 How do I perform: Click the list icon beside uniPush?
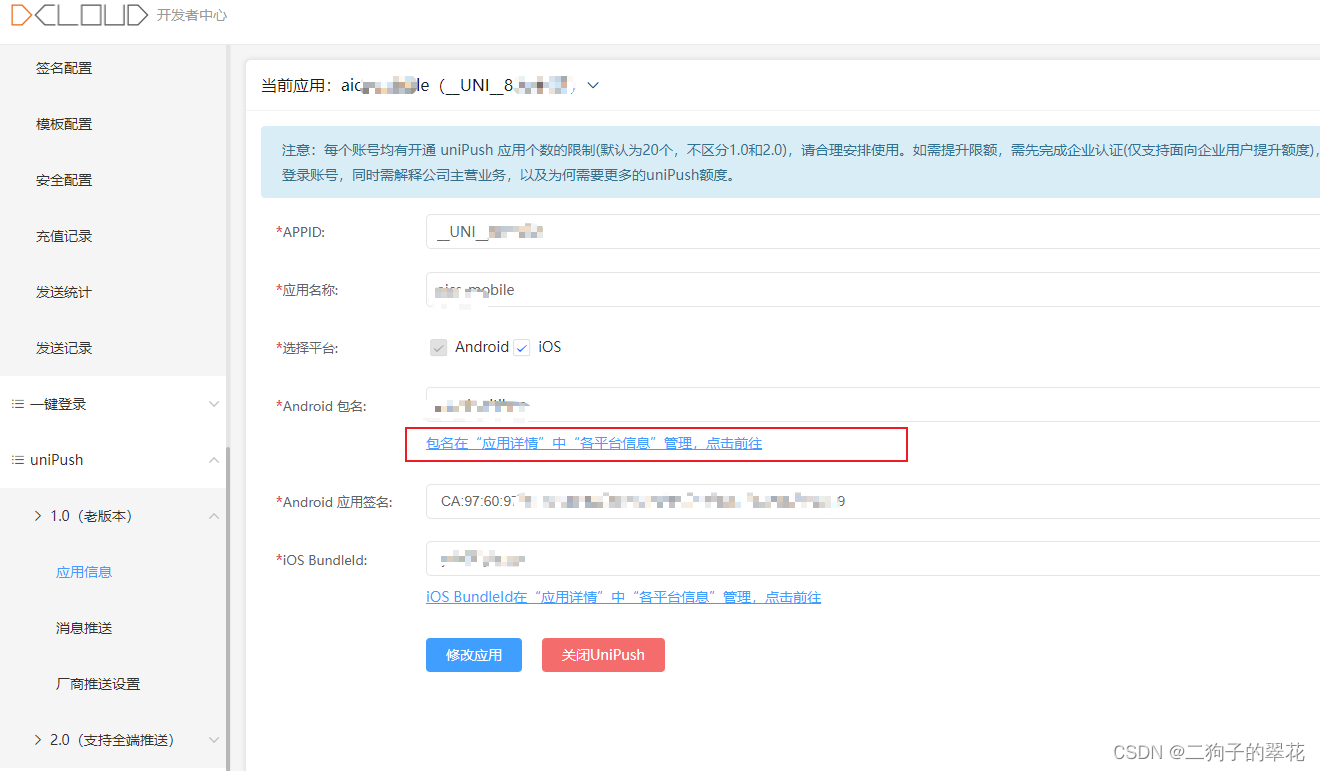(17, 460)
